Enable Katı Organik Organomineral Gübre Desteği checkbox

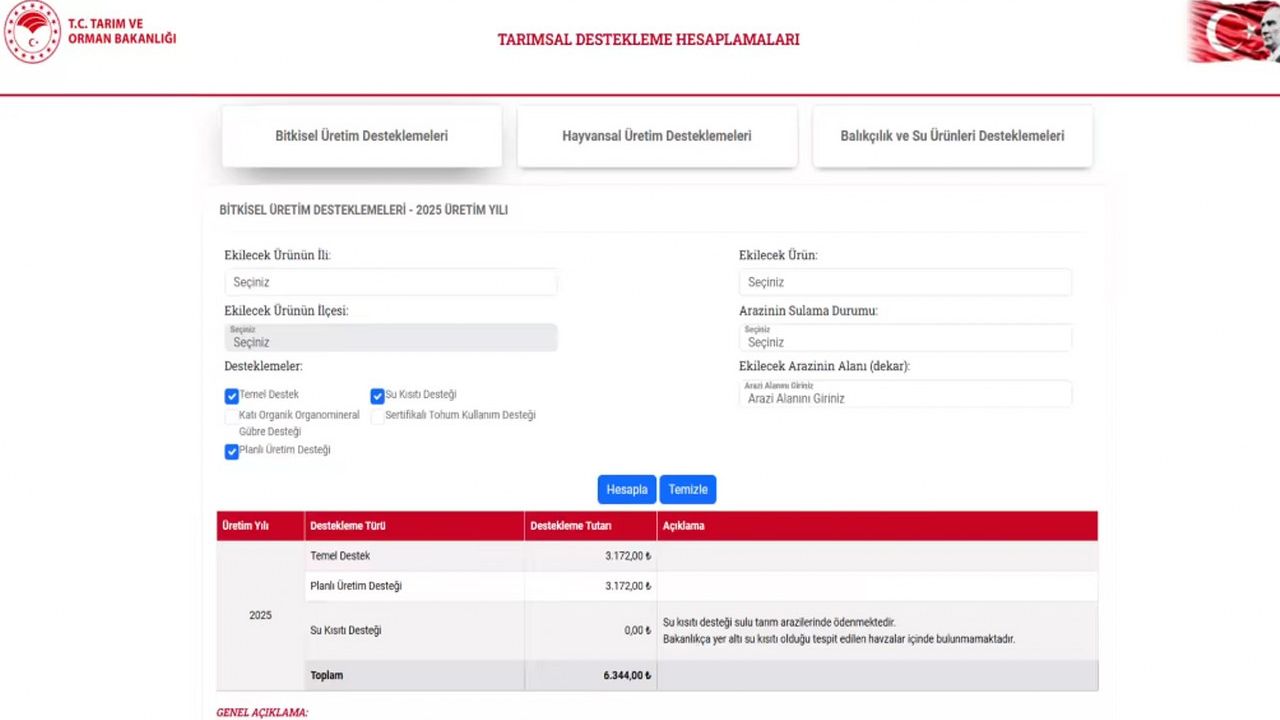232,416
